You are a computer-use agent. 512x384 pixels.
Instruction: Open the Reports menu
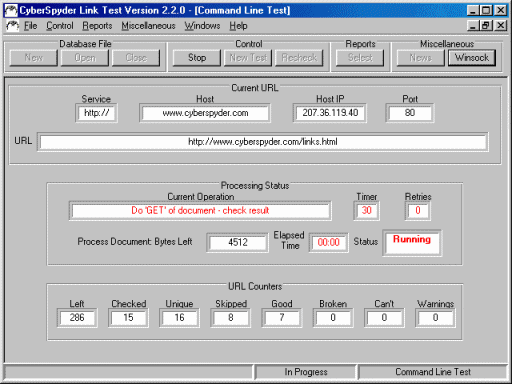(97, 26)
